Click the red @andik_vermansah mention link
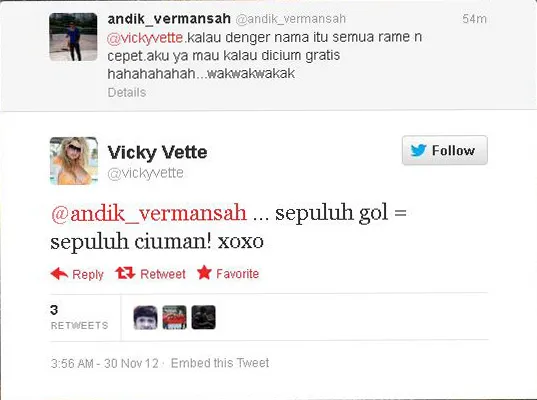Viewport: 537px width, 400px height. click(x=149, y=213)
